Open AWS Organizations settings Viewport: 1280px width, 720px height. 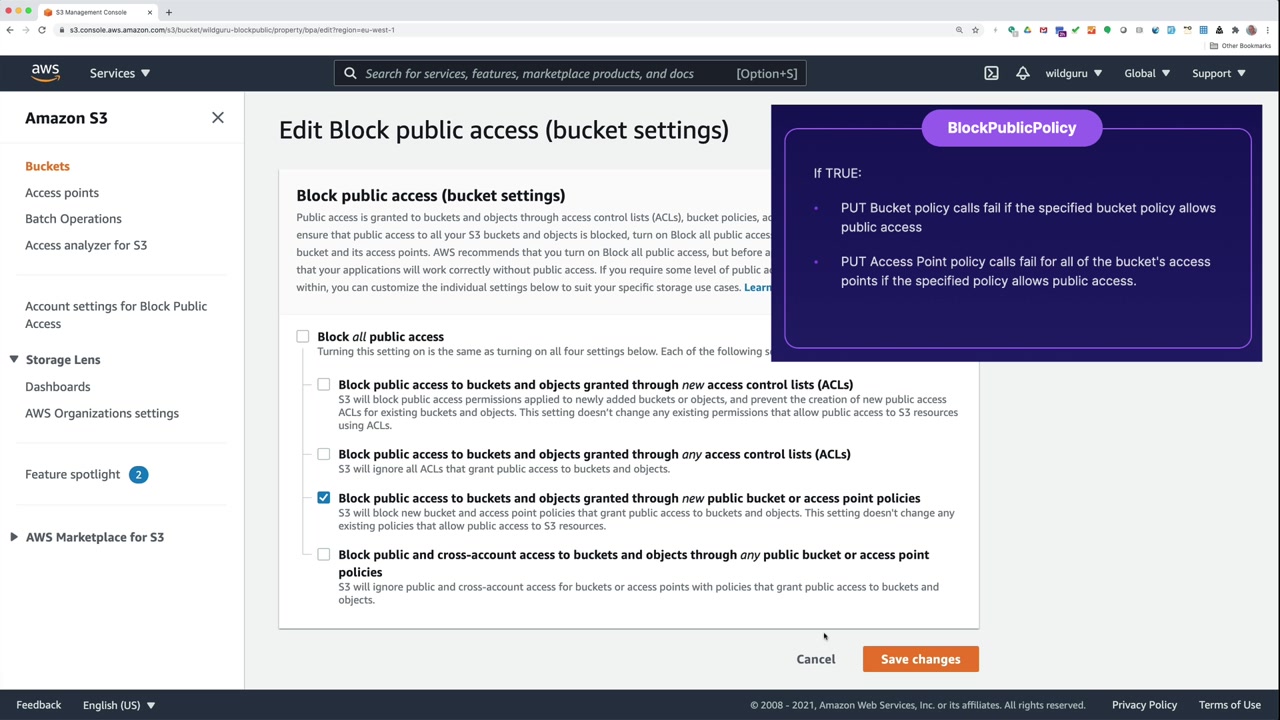coord(102,413)
